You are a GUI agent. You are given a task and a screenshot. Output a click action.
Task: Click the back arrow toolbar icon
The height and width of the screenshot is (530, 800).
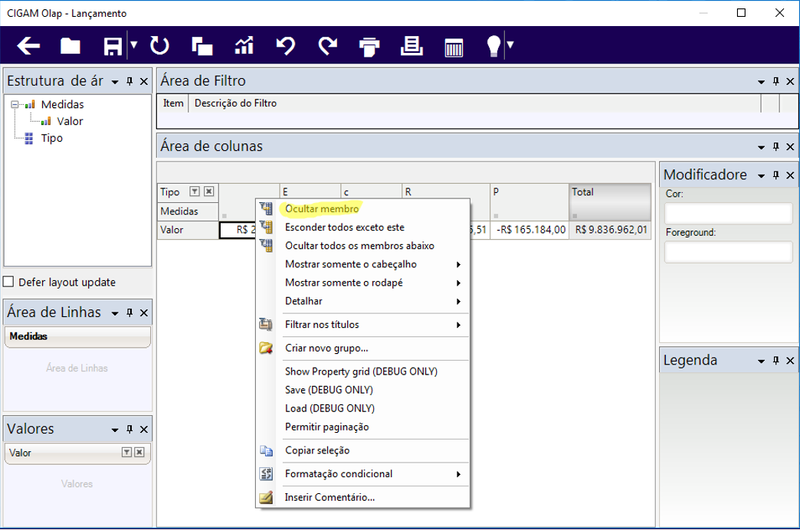[x=29, y=46]
